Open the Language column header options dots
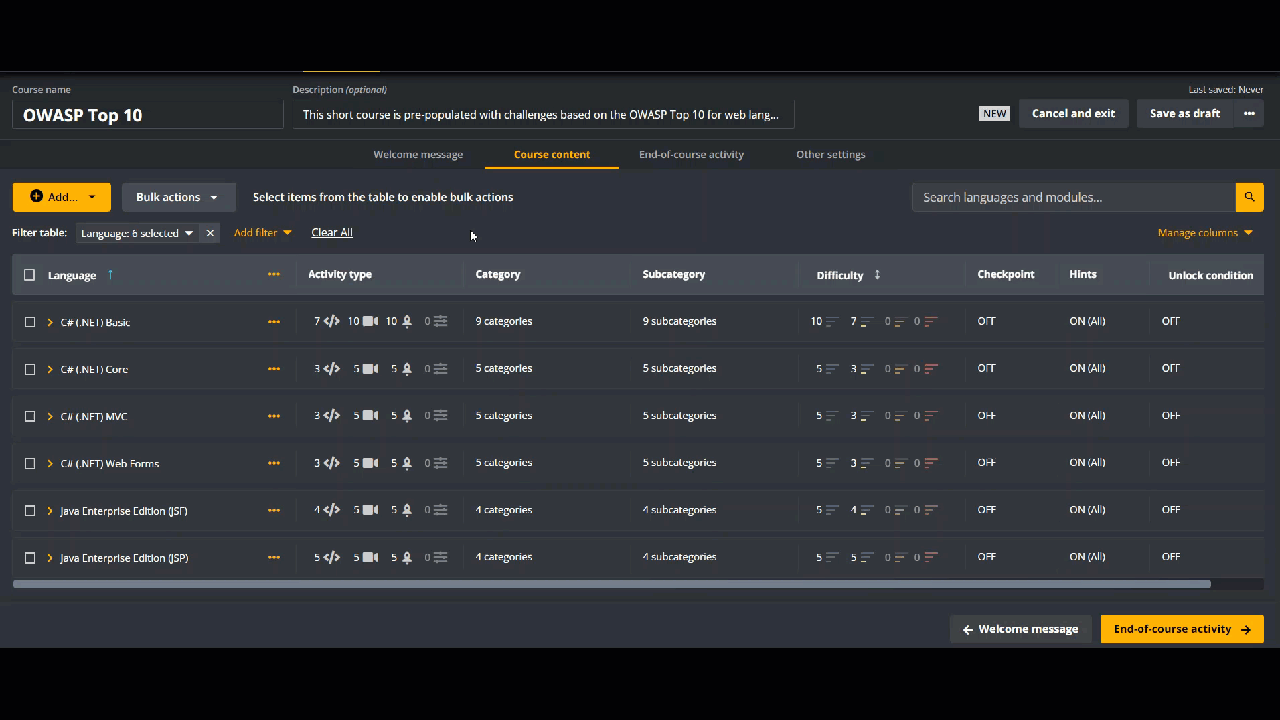Viewport: 1280px width, 720px height. (x=274, y=274)
